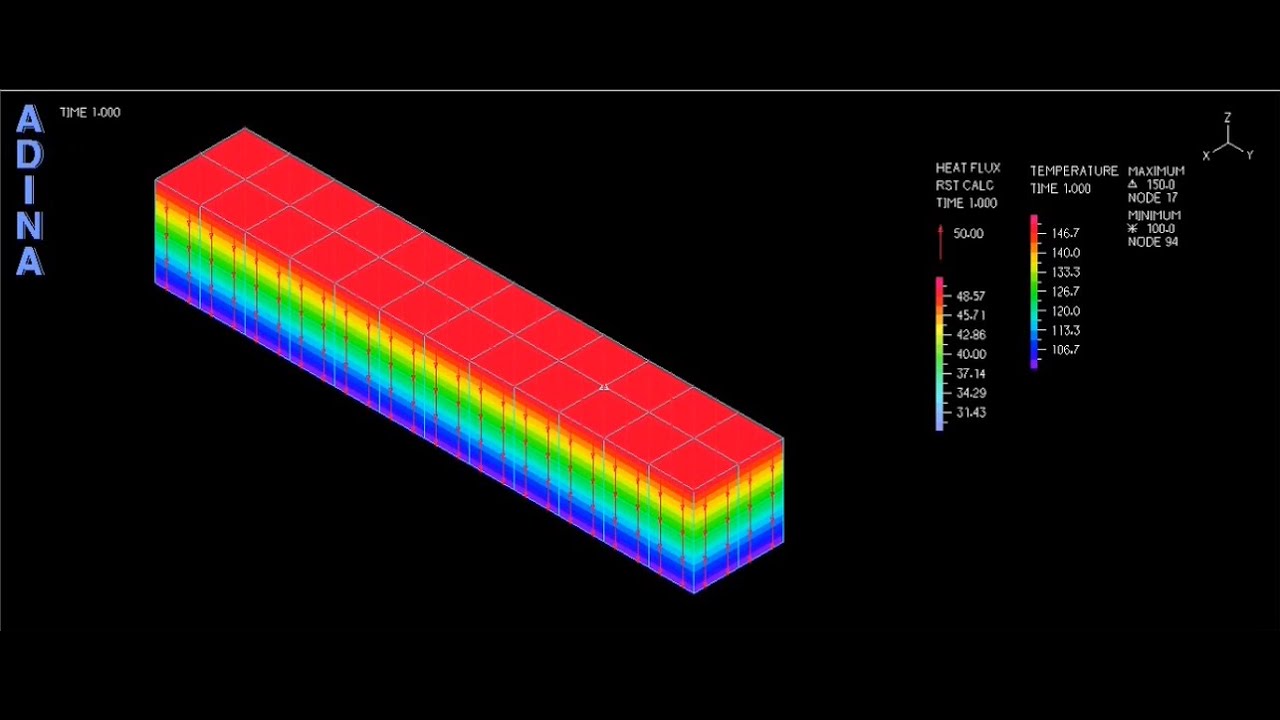Click the TIME 1.000 under RST CALC
Viewport: 1280px width, 720px height.
pyautogui.click(x=966, y=203)
